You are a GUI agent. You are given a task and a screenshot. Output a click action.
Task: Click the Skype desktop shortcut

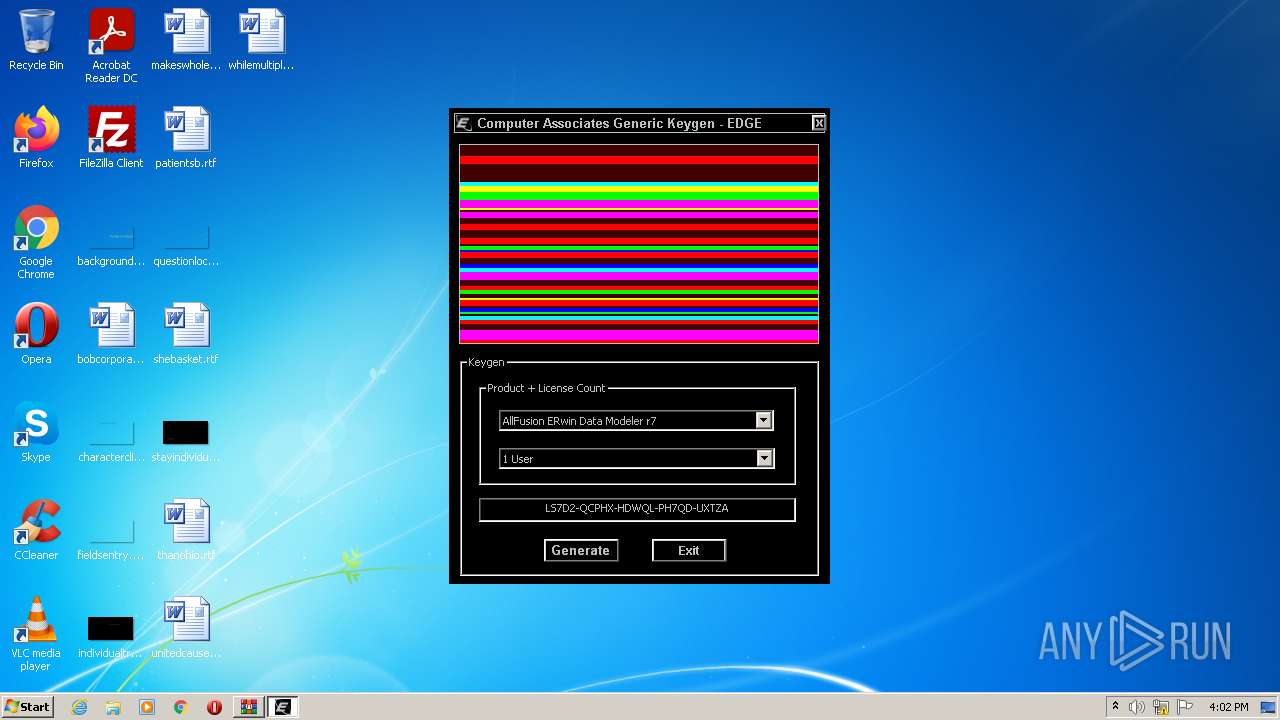point(36,432)
